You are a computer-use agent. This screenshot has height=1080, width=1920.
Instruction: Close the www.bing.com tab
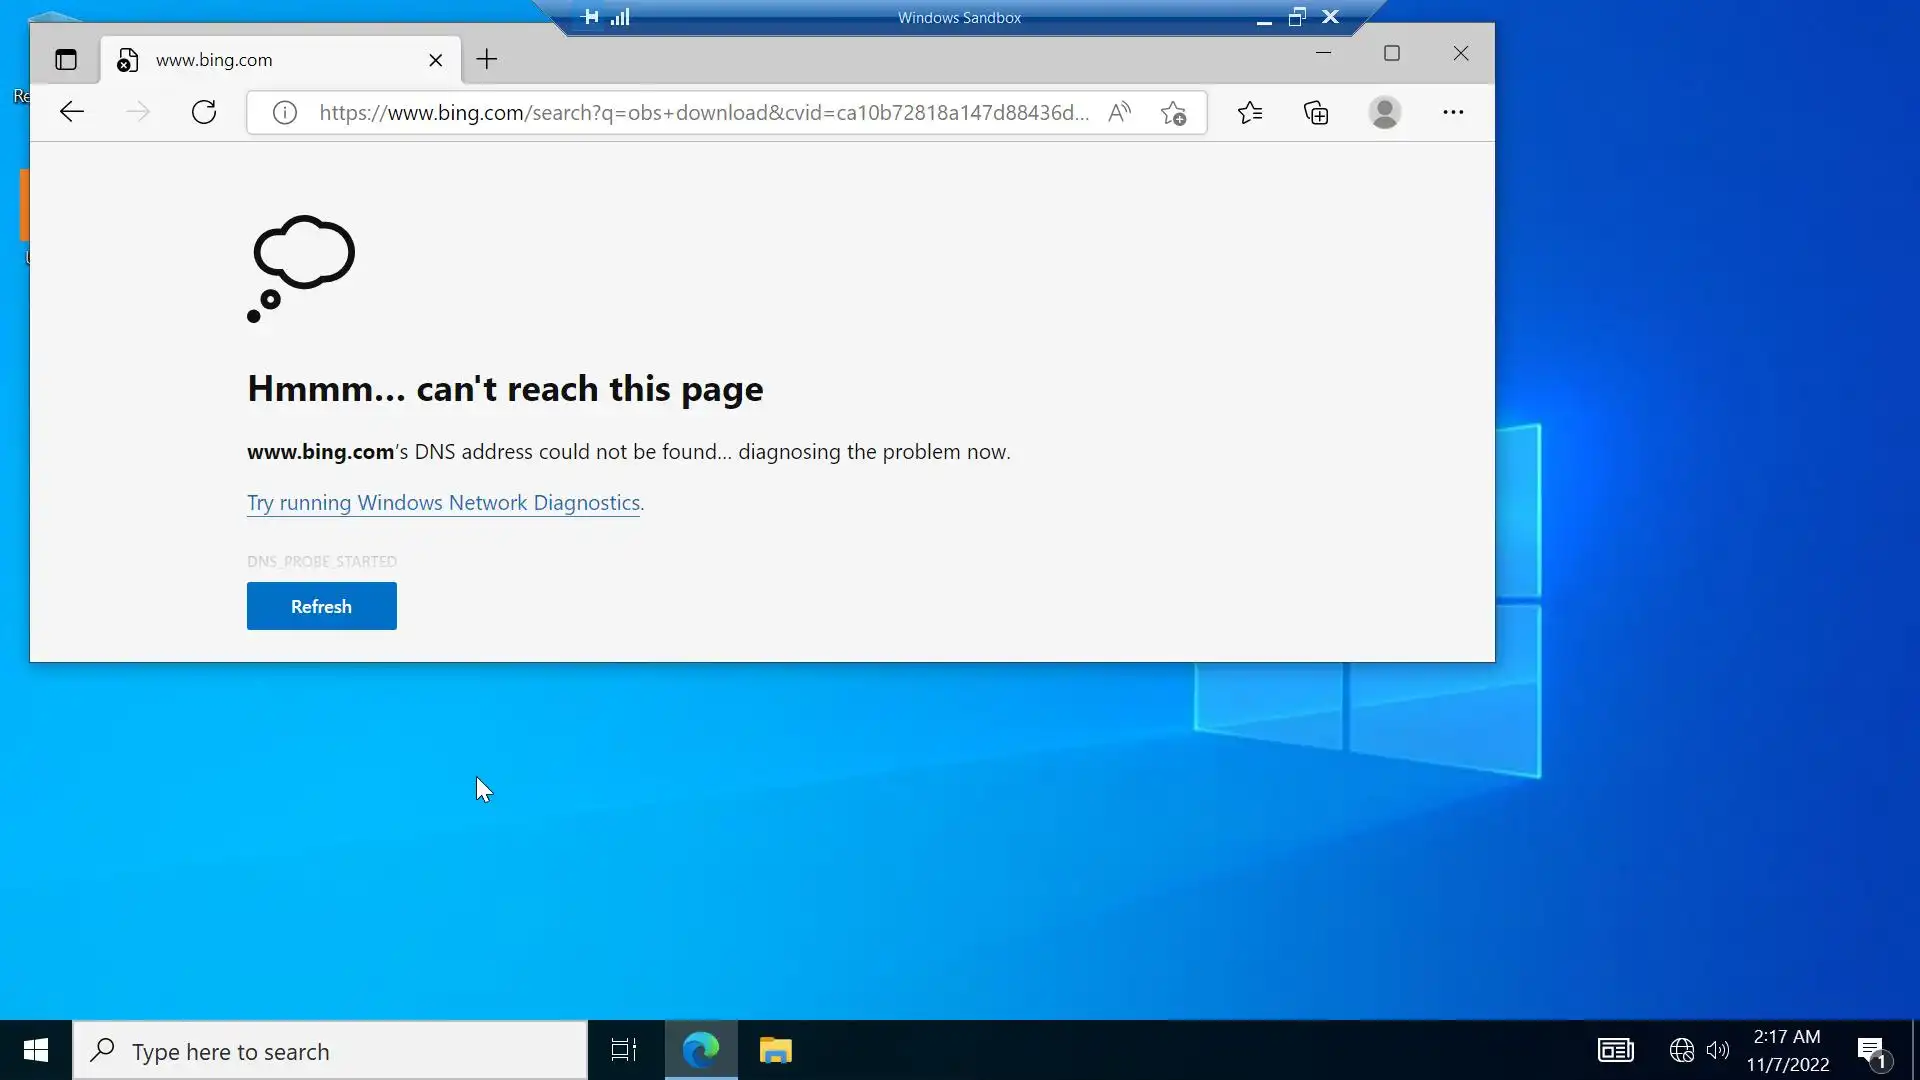tap(436, 60)
